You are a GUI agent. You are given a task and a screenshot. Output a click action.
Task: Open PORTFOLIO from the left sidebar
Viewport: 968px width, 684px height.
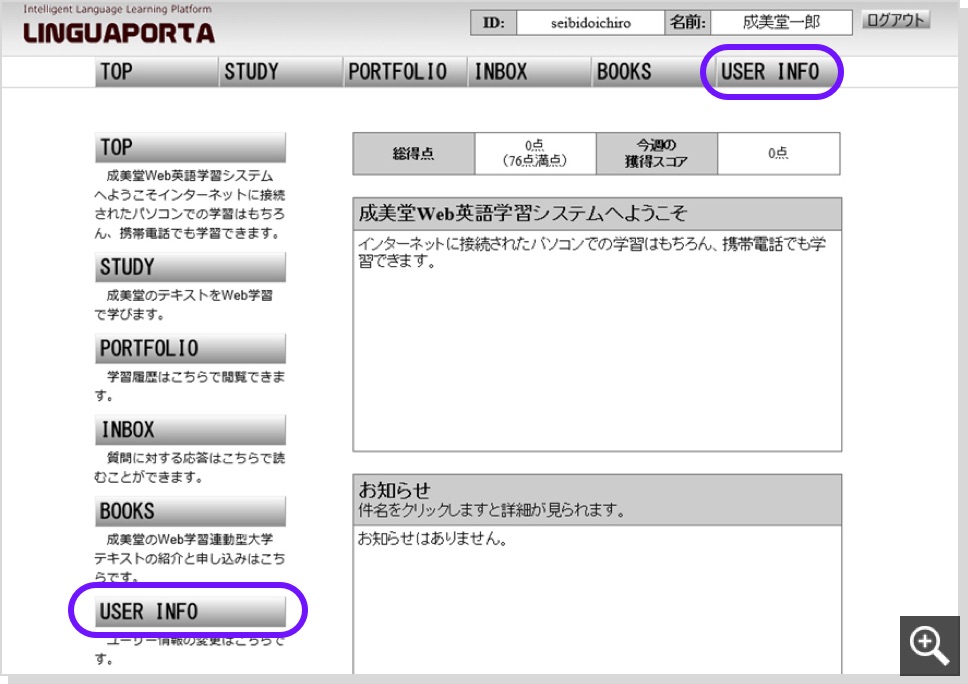point(190,347)
